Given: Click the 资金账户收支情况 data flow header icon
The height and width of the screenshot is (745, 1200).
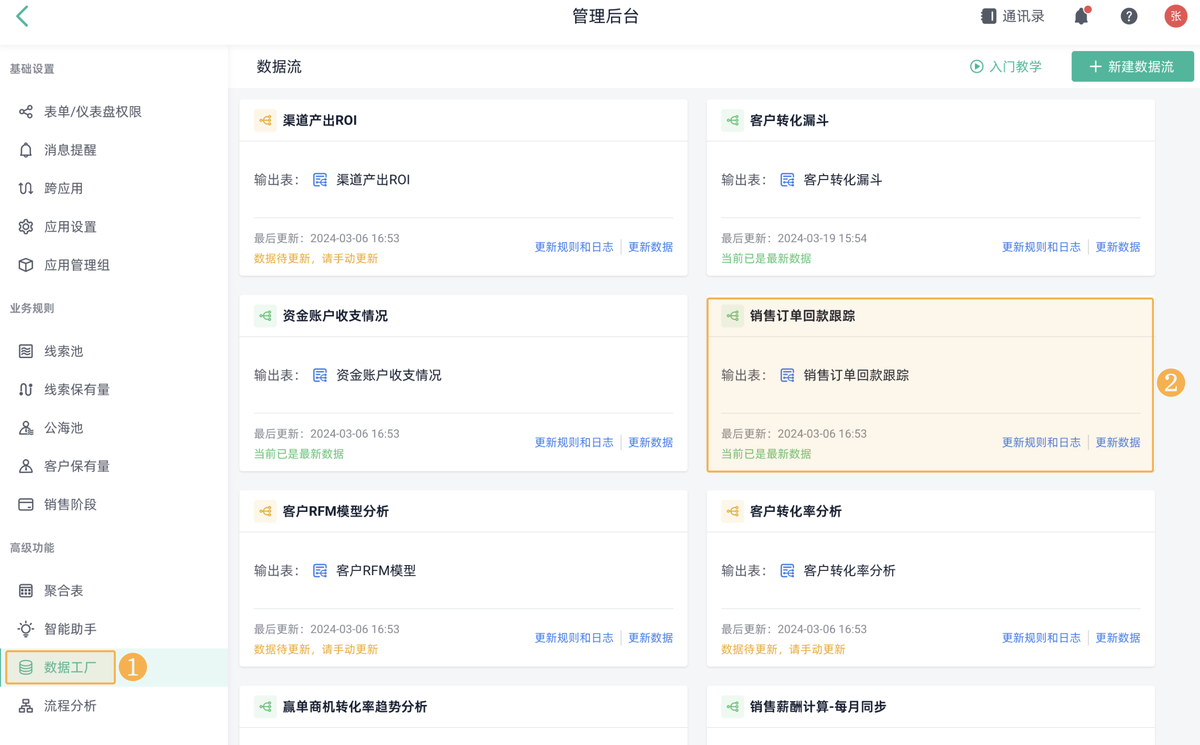Looking at the screenshot, I should tap(265, 316).
